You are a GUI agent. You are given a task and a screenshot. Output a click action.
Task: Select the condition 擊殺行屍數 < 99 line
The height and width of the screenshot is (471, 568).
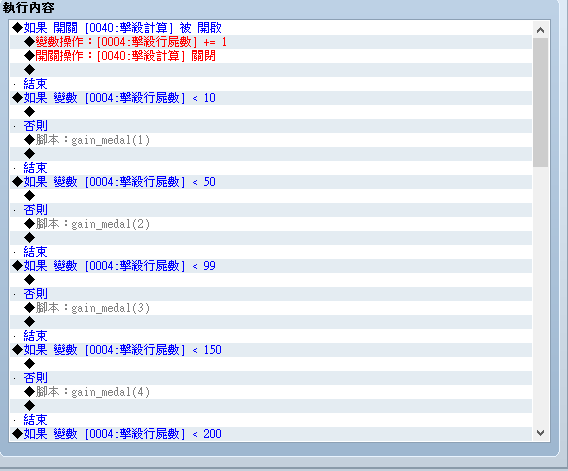(271, 266)
